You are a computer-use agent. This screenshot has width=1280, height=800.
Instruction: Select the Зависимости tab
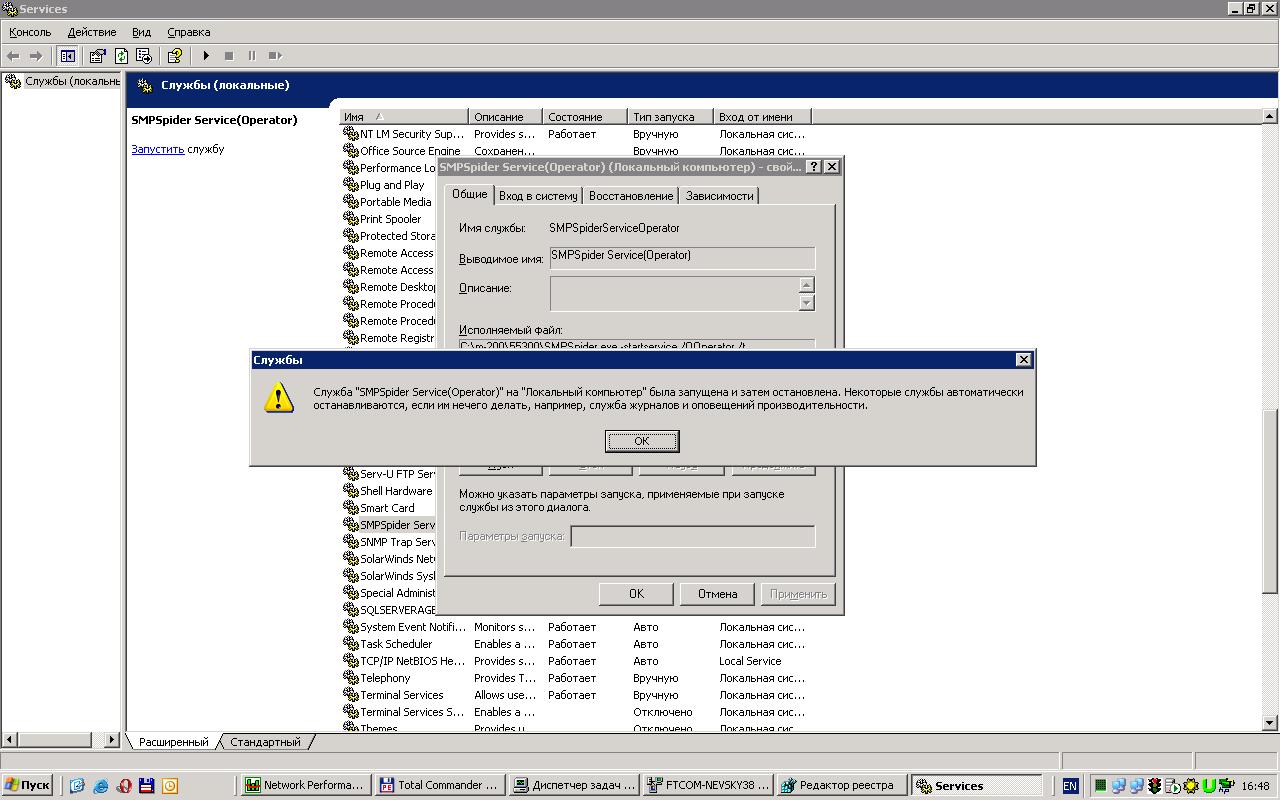[x=719, y=196]
